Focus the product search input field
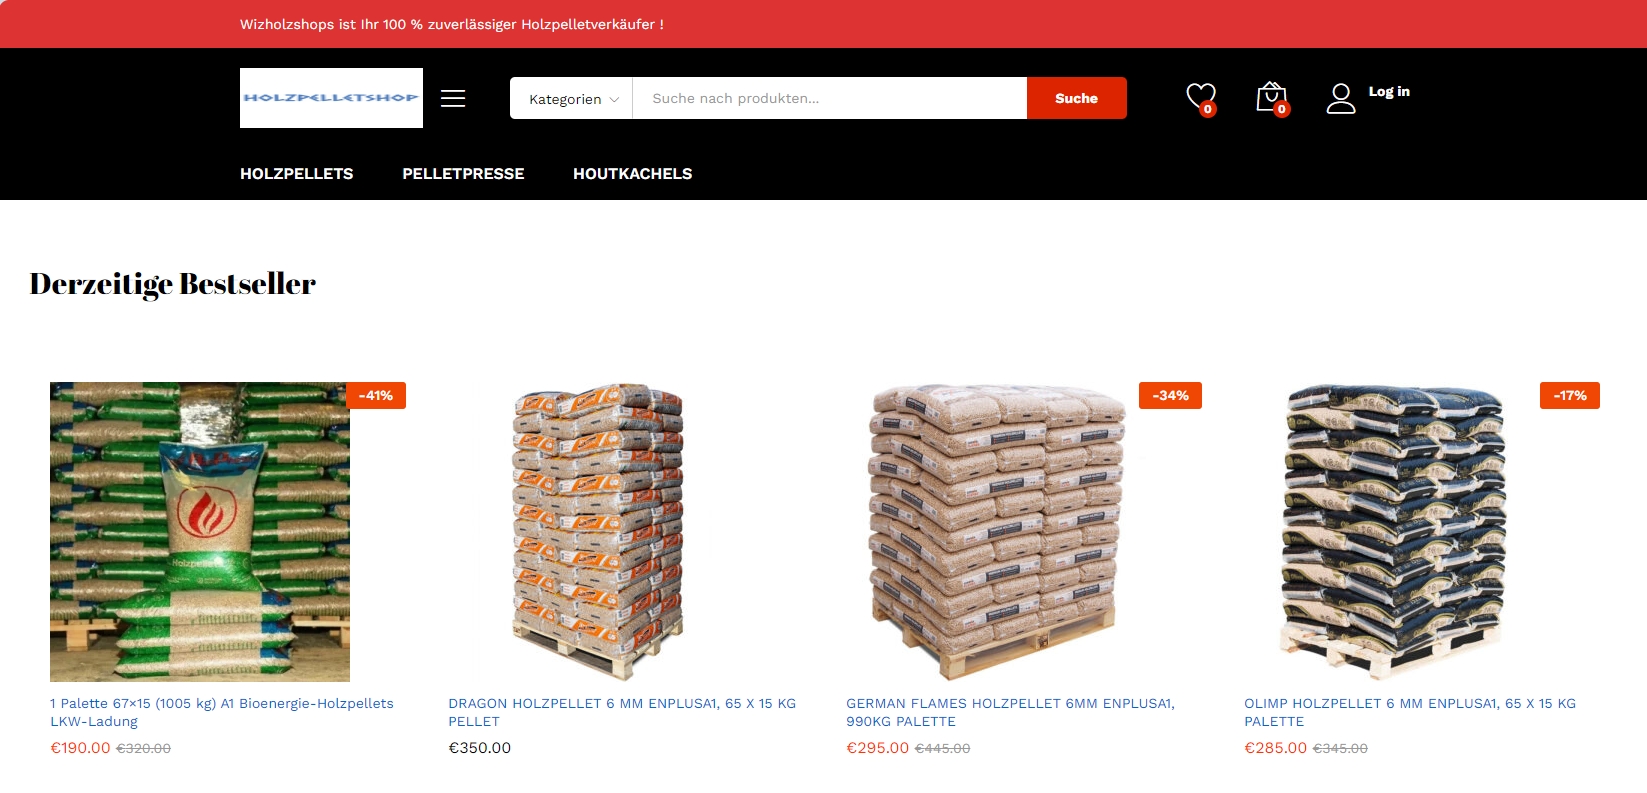The height and width of the screenshot is (793, 1647). [830, 98]
